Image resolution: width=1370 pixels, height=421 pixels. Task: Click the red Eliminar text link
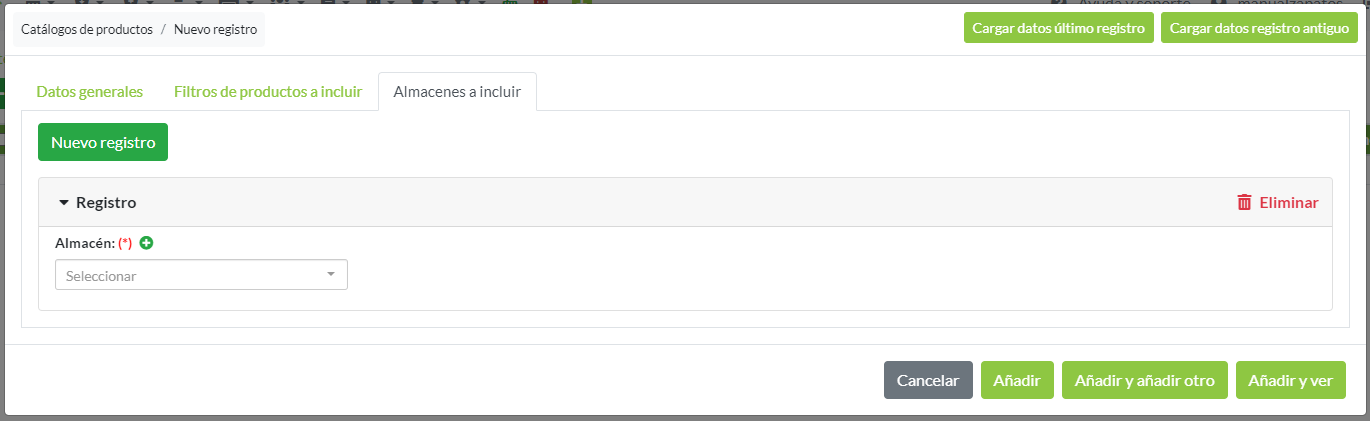point(1288,202)
